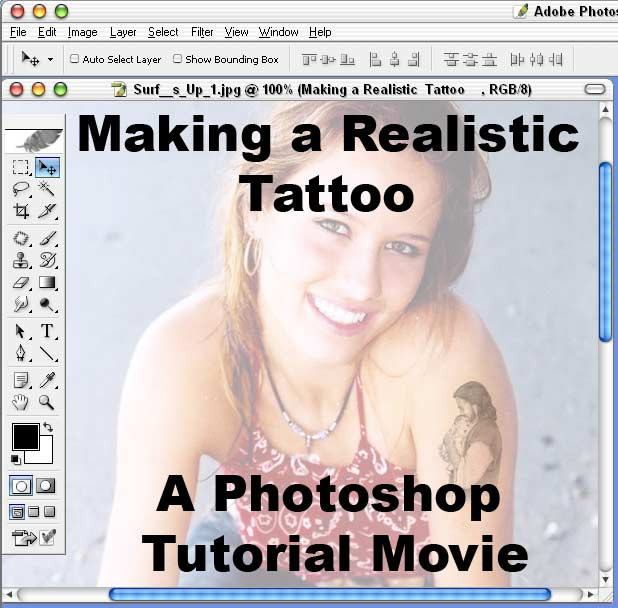
Task: Click Align Left Edges button
Action: tap(375, 60)
